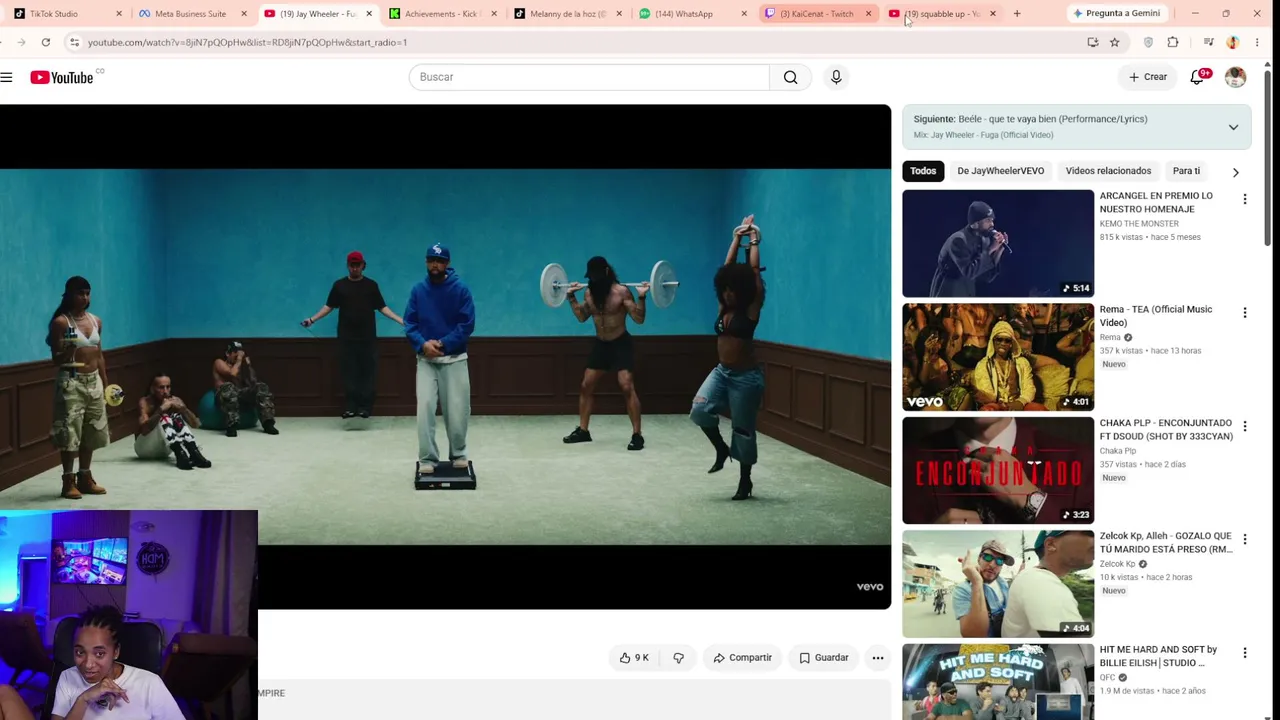1280x720 pixels.
Task: Select the De JayWheelerVEVO filter chip
Action: click(1000, 171)
